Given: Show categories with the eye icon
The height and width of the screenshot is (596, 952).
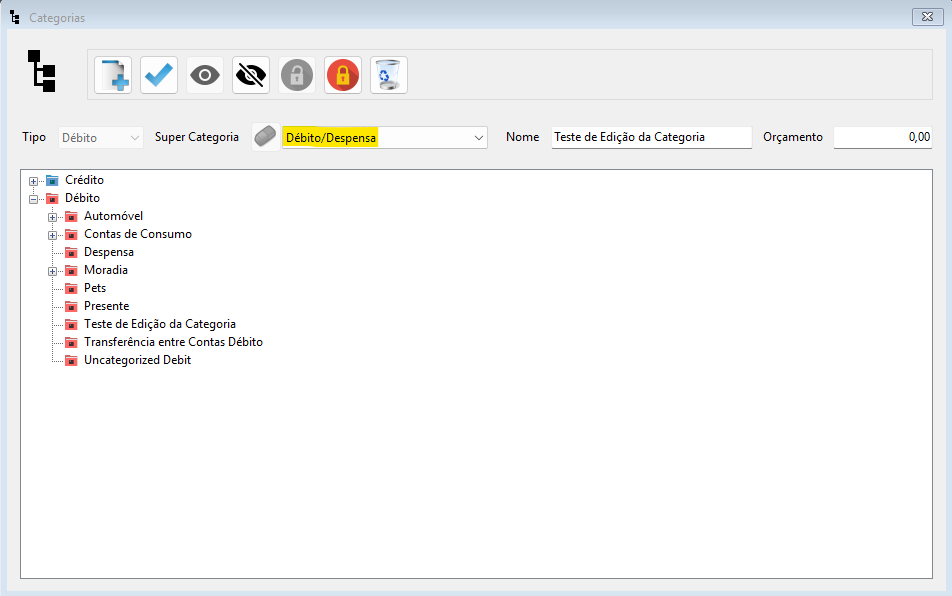Looking at the screenshot, I should [x=205, y=75].
